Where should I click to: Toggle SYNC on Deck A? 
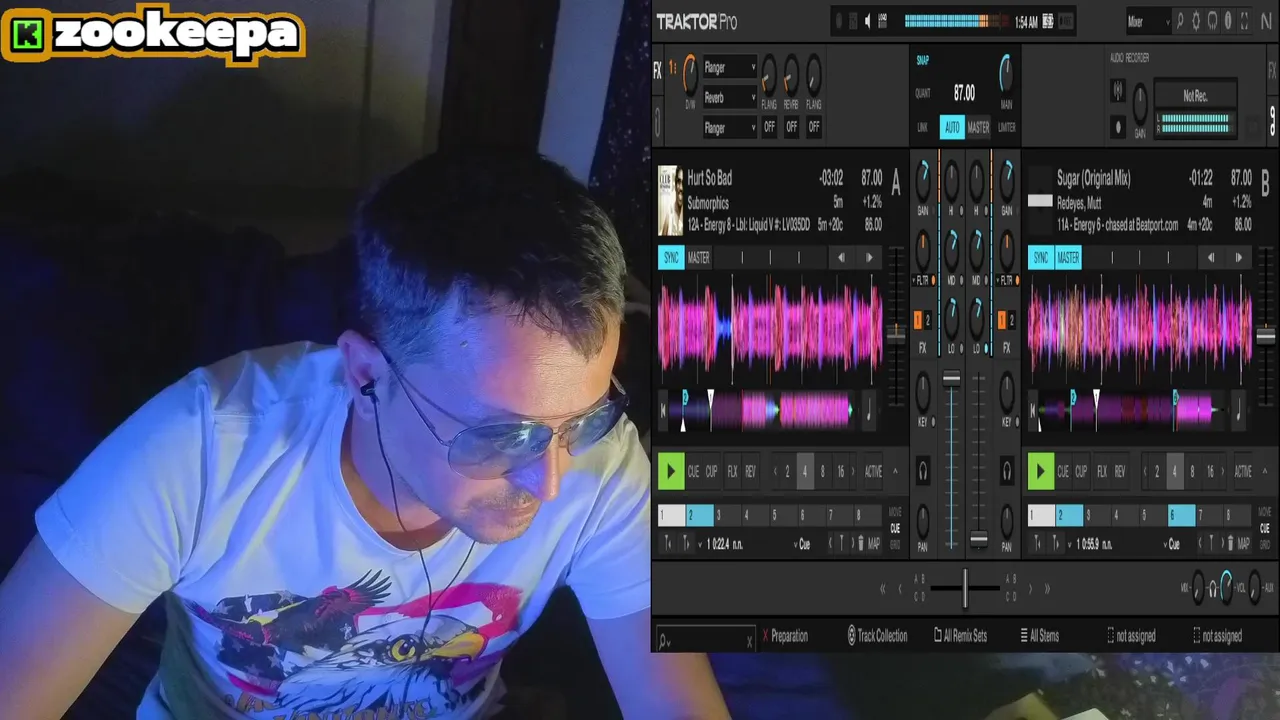point(671,258)
